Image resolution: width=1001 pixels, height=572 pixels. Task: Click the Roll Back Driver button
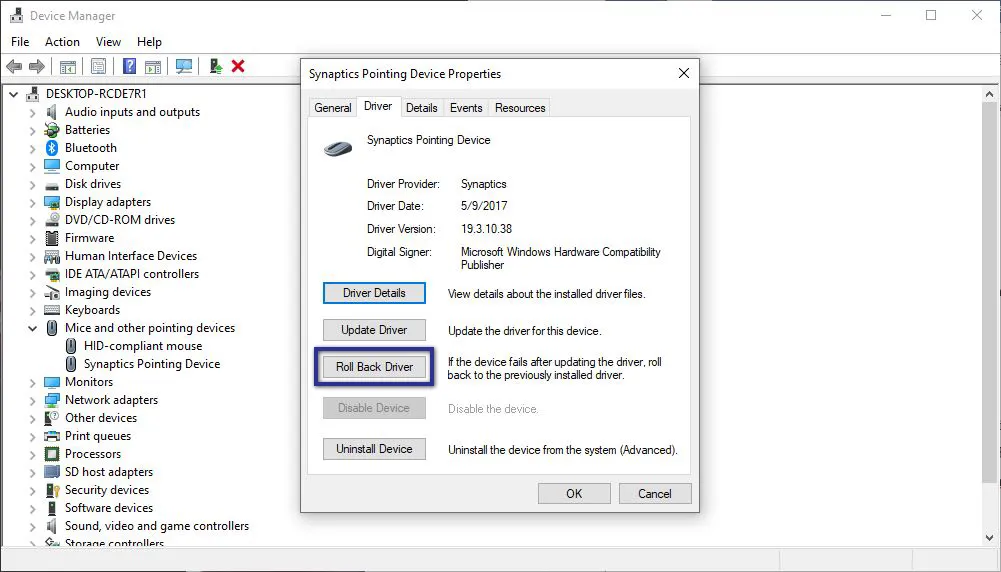tap(374, 367)
